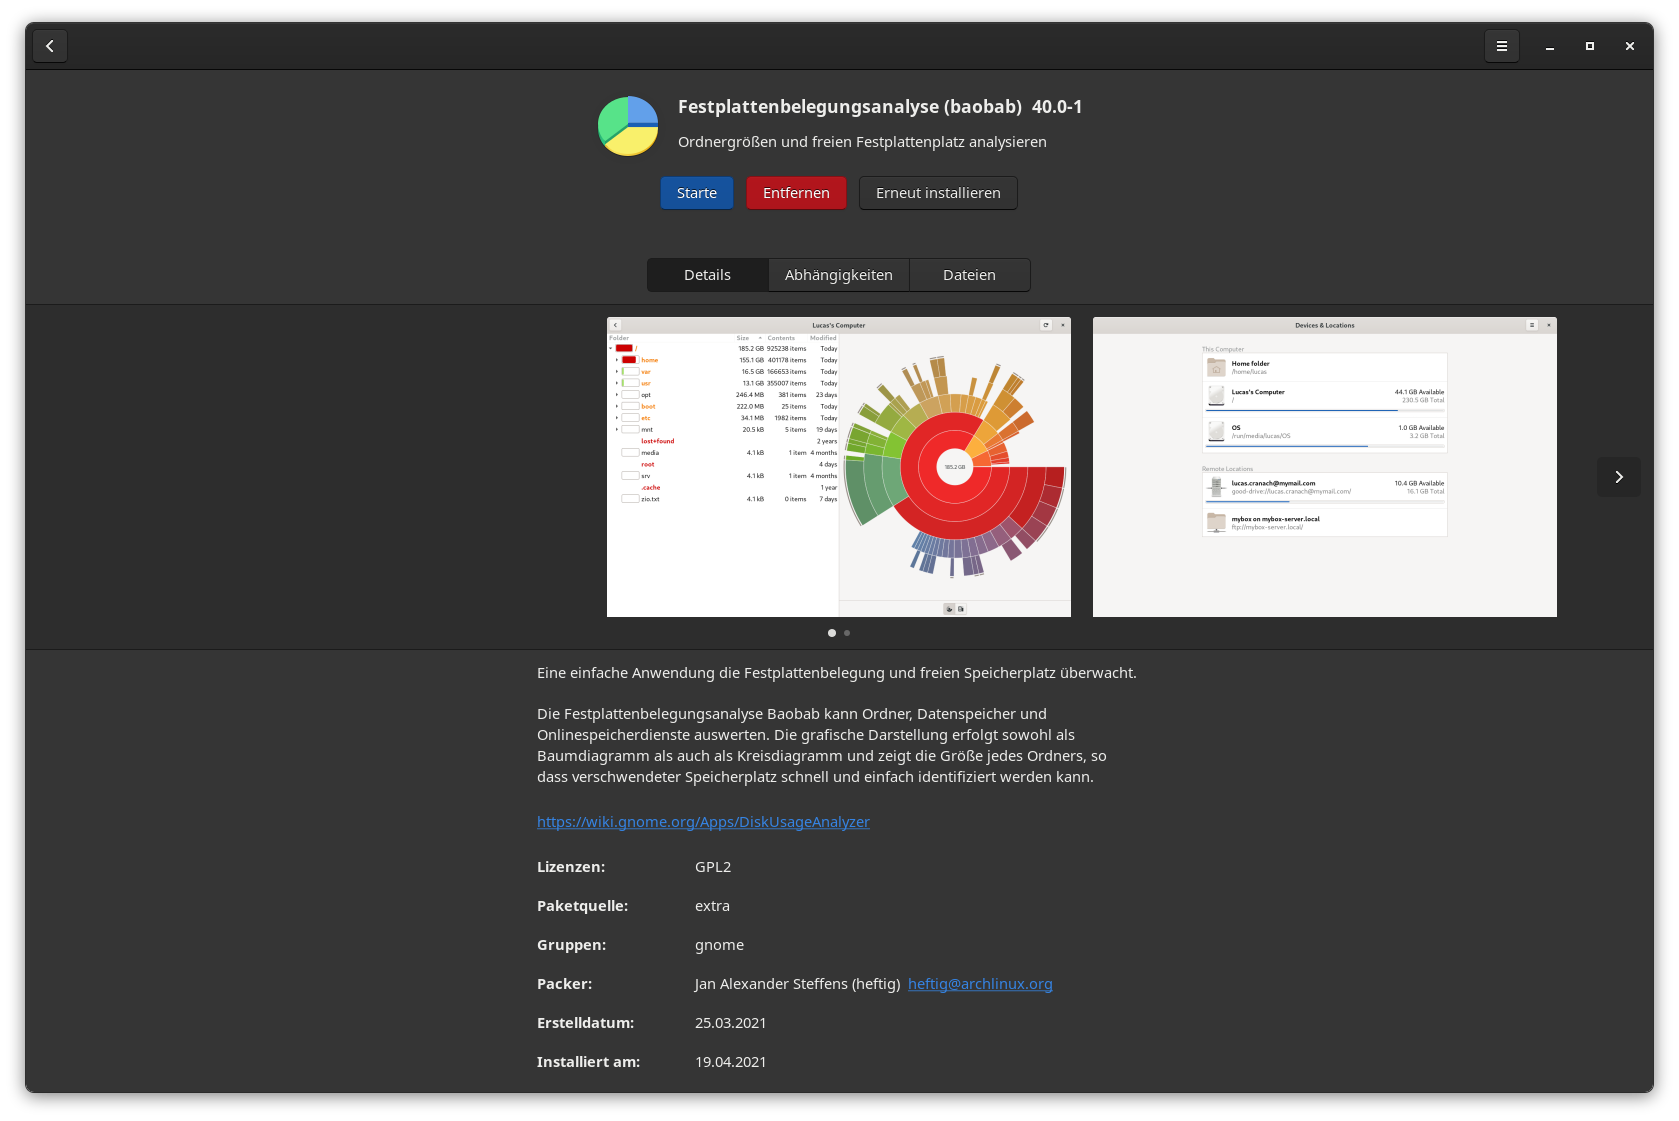Select the first carousel page dot
Viewport: 1679px width, 1121px height.
click(831, 633)
